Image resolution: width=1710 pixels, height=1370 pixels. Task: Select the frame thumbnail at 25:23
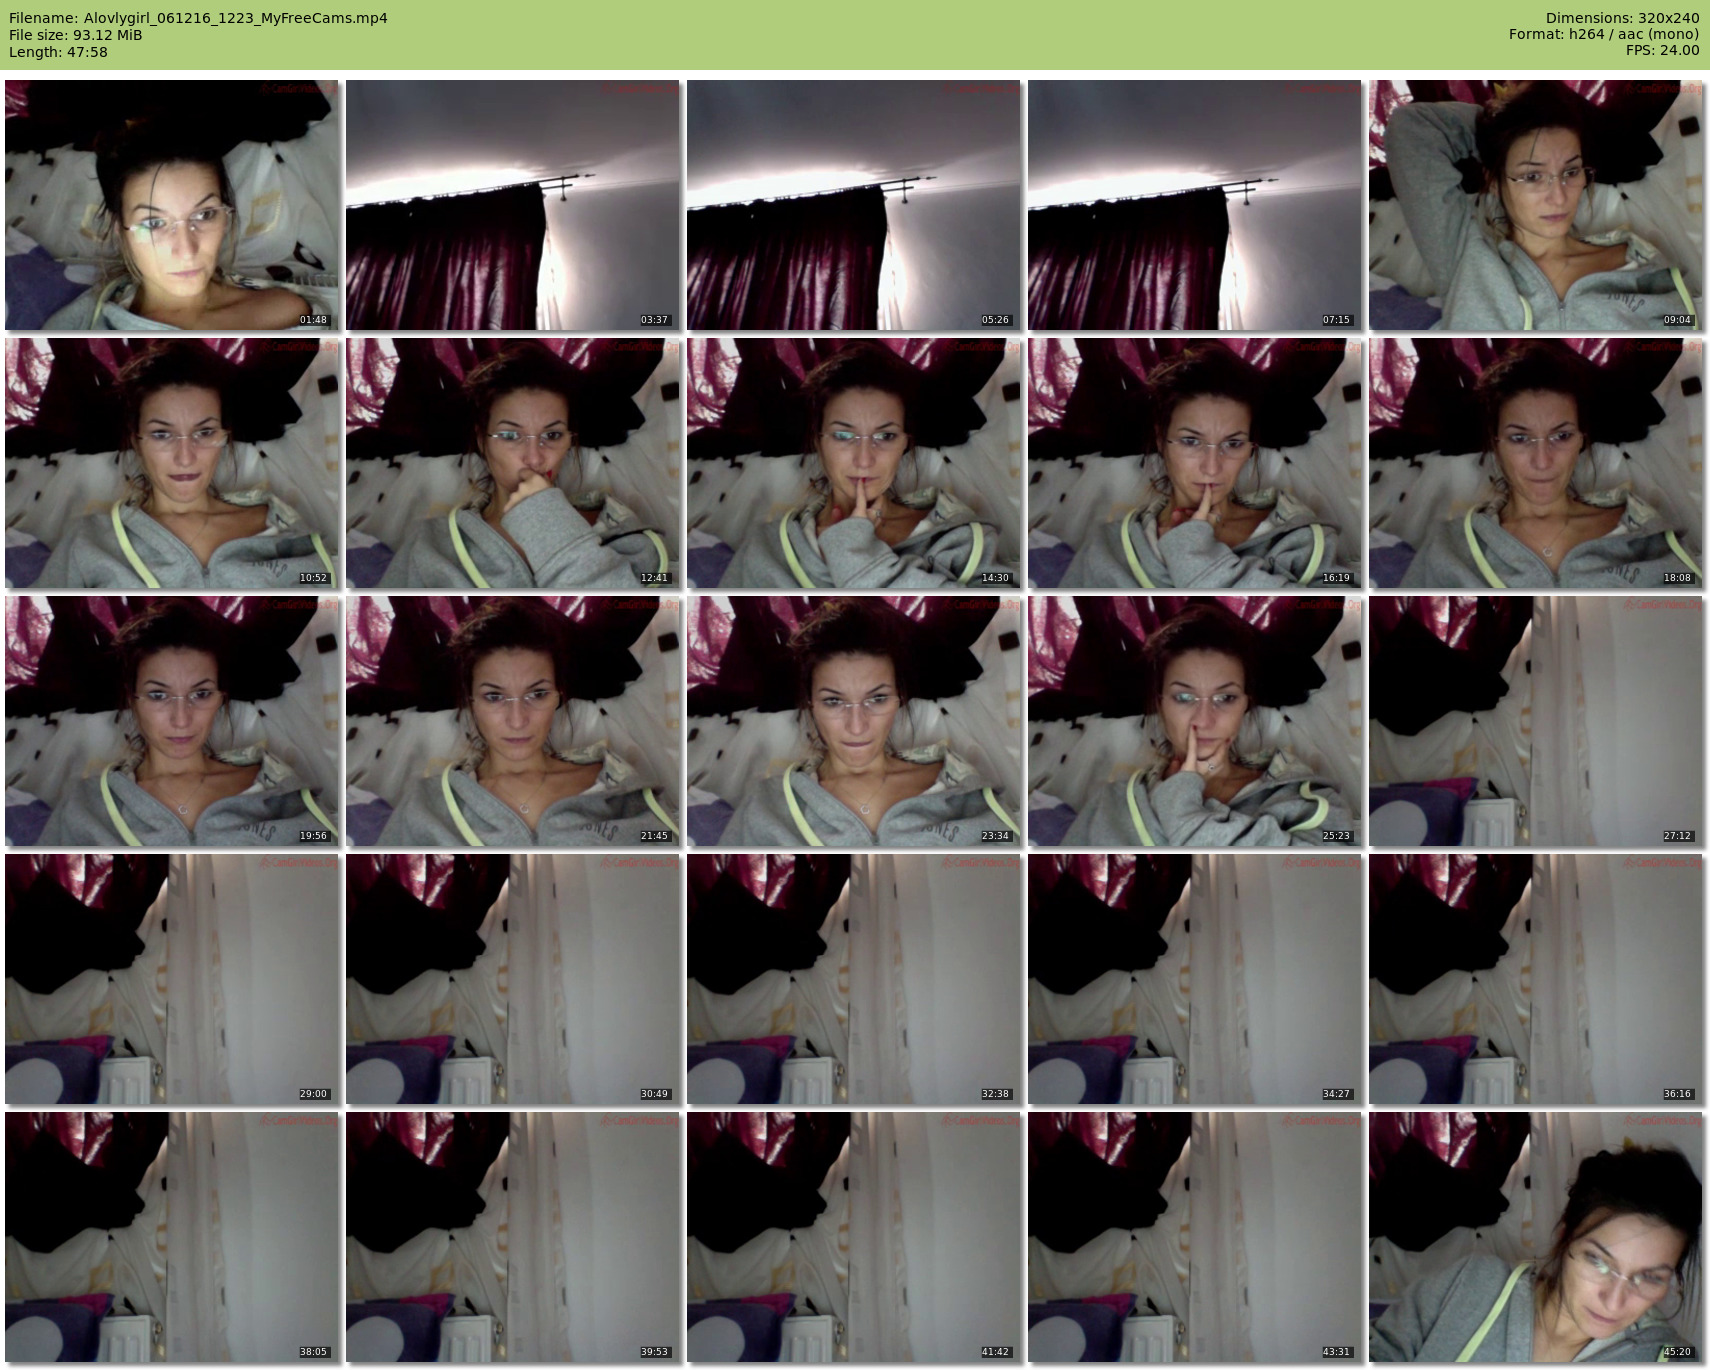(1195, 721)
